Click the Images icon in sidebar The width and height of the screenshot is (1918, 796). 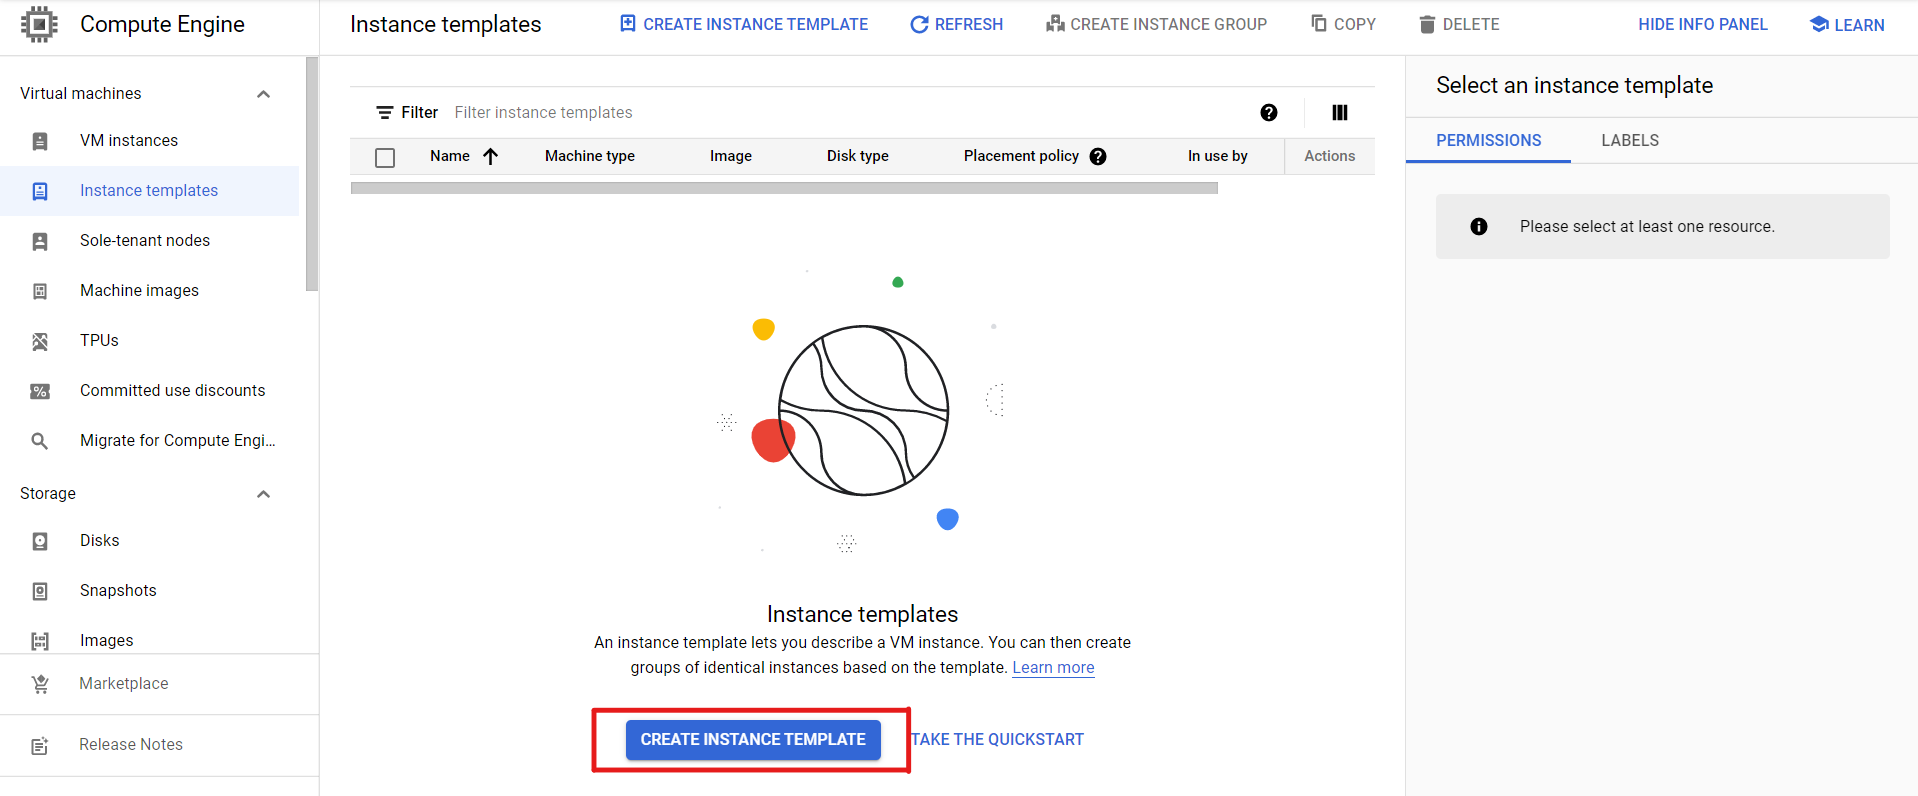(x=40, y=641)
